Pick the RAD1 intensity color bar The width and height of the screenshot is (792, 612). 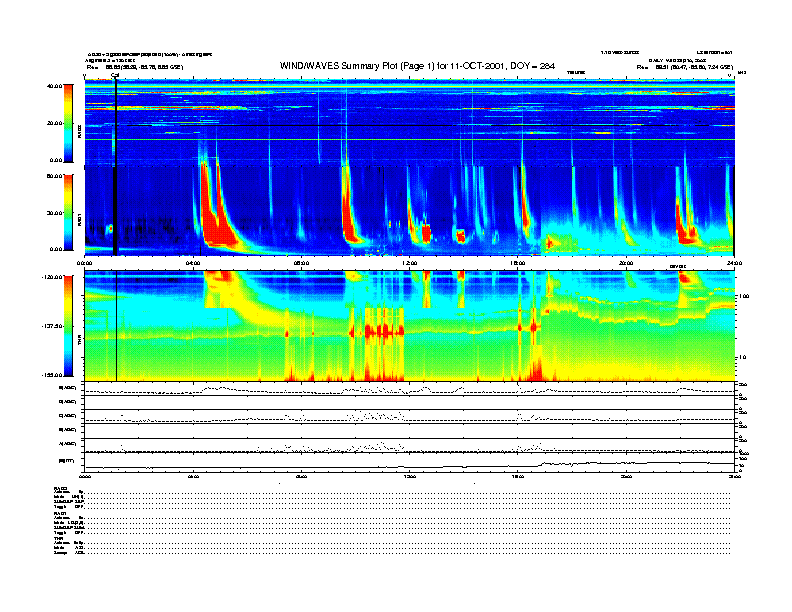68,212
